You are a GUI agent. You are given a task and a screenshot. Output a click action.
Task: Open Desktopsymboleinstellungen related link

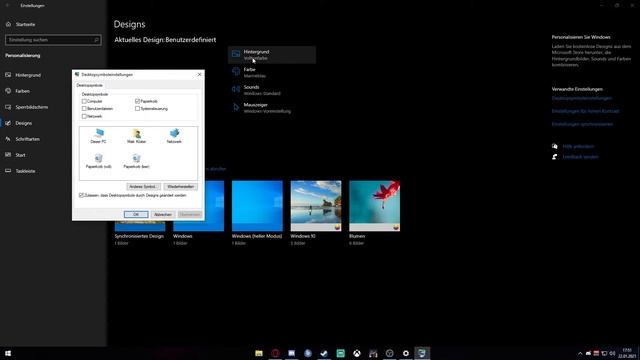click(x=582, y=98)
